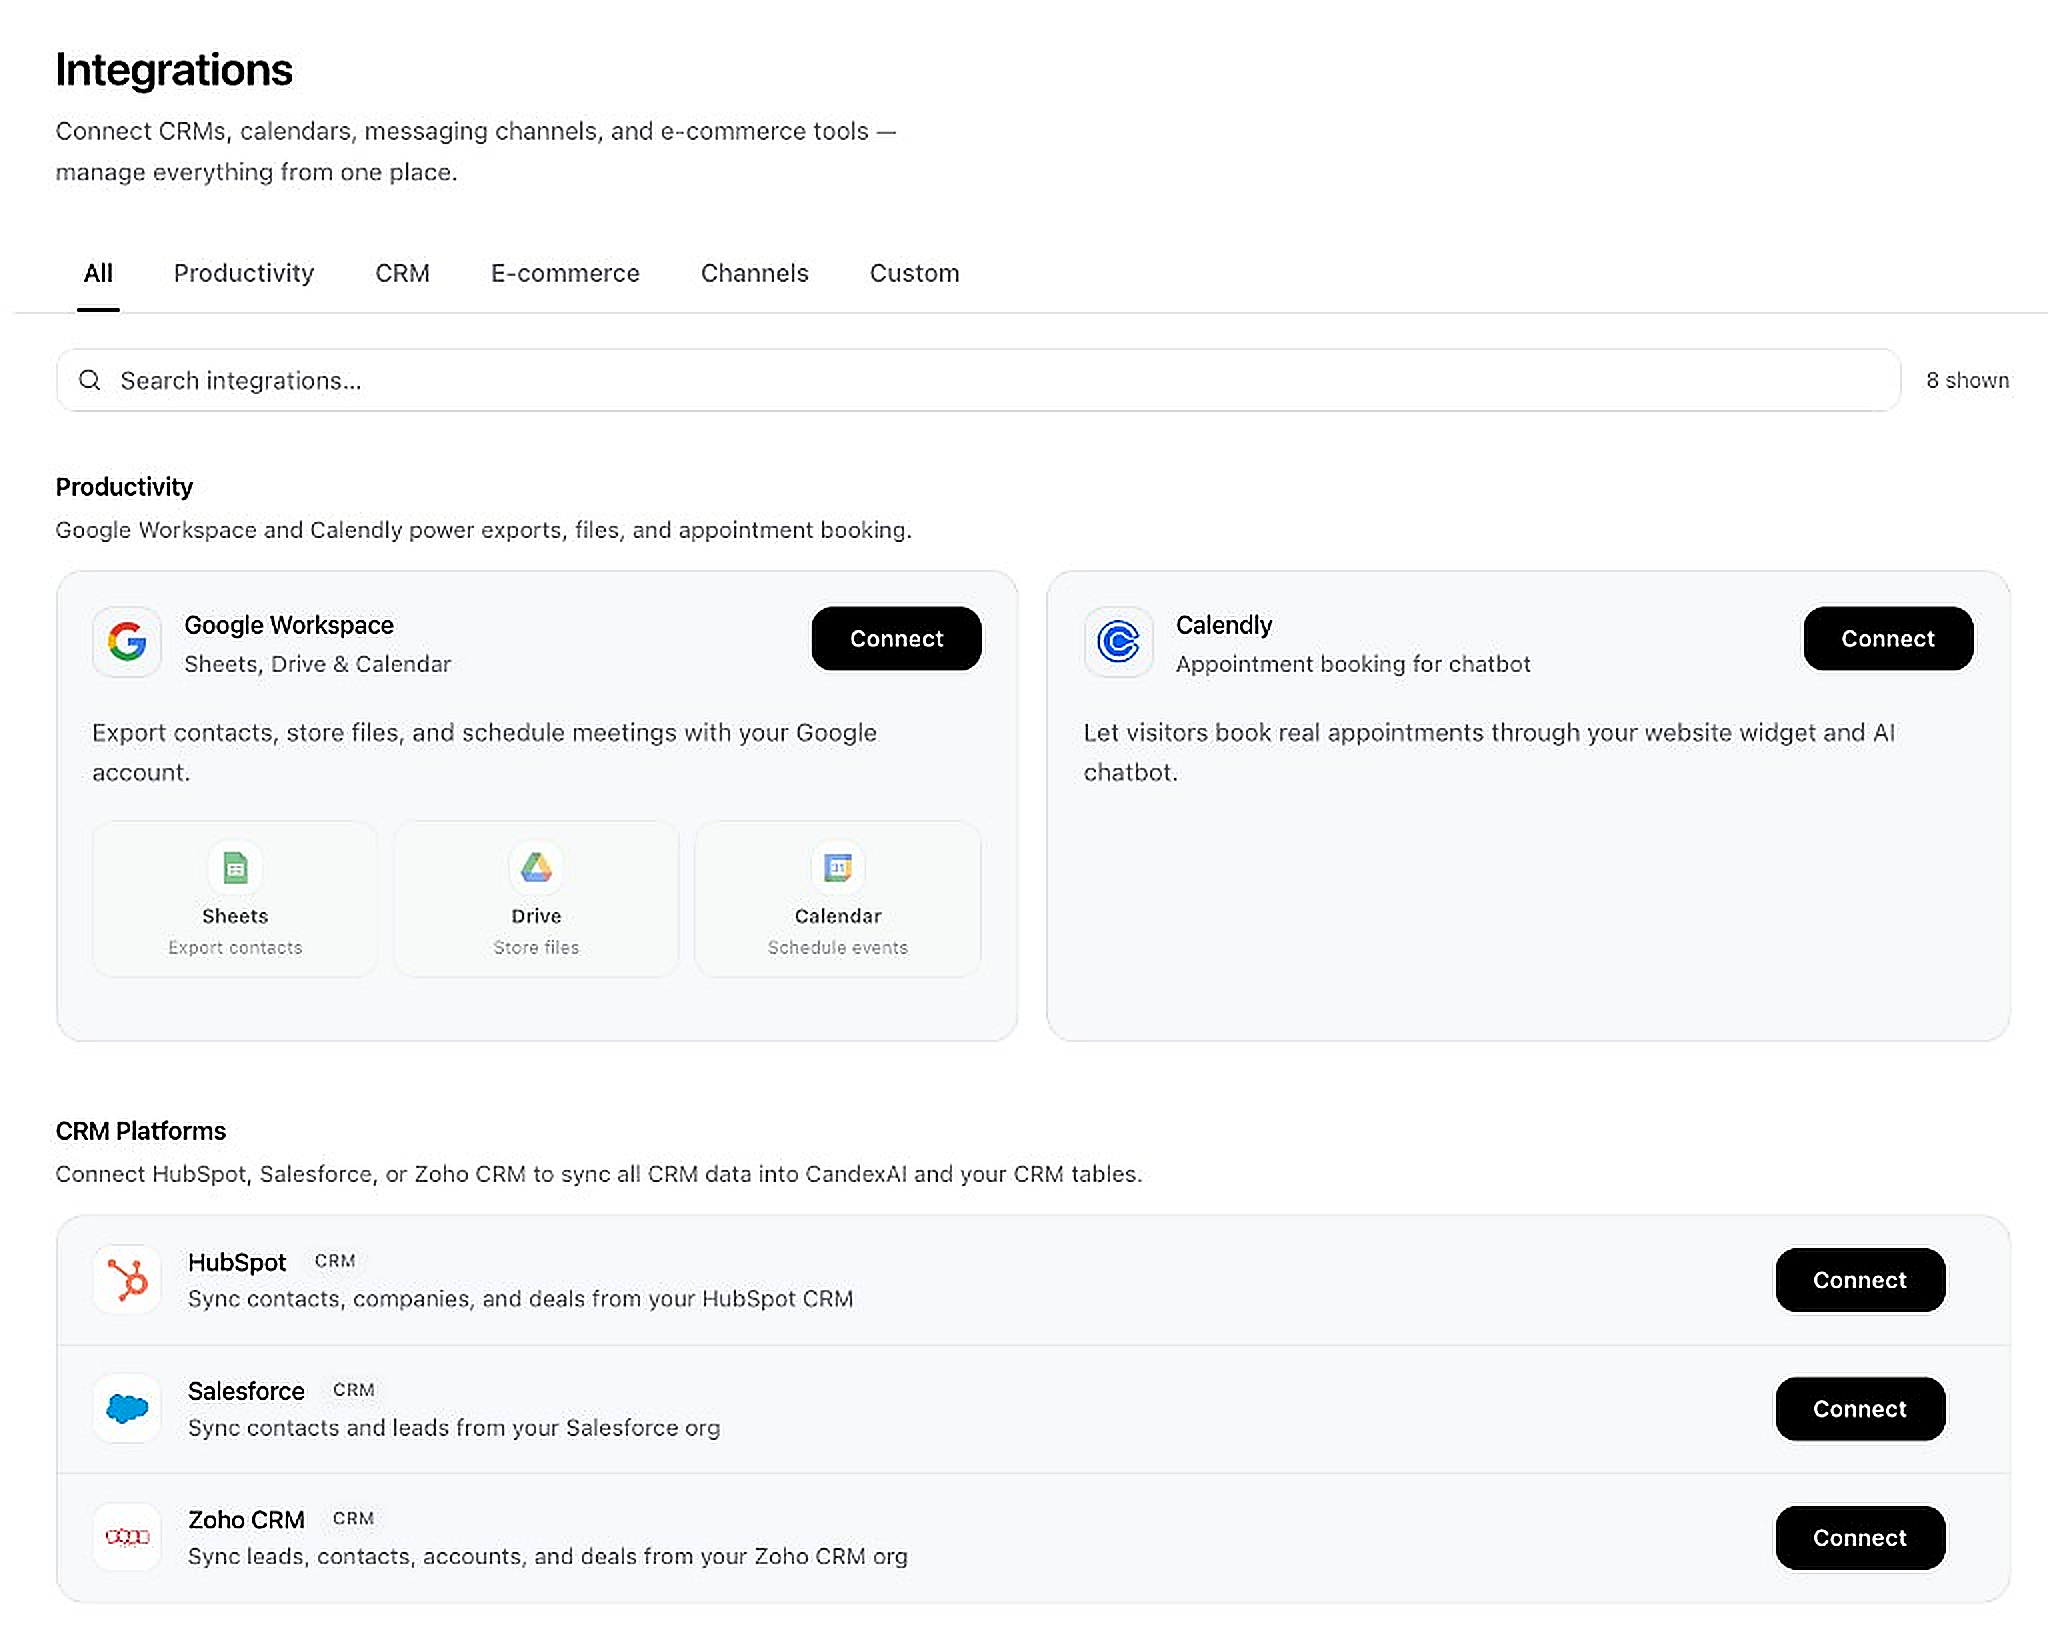
Task: Connect HubSpot CRM
Action: coord(1860,1280)
